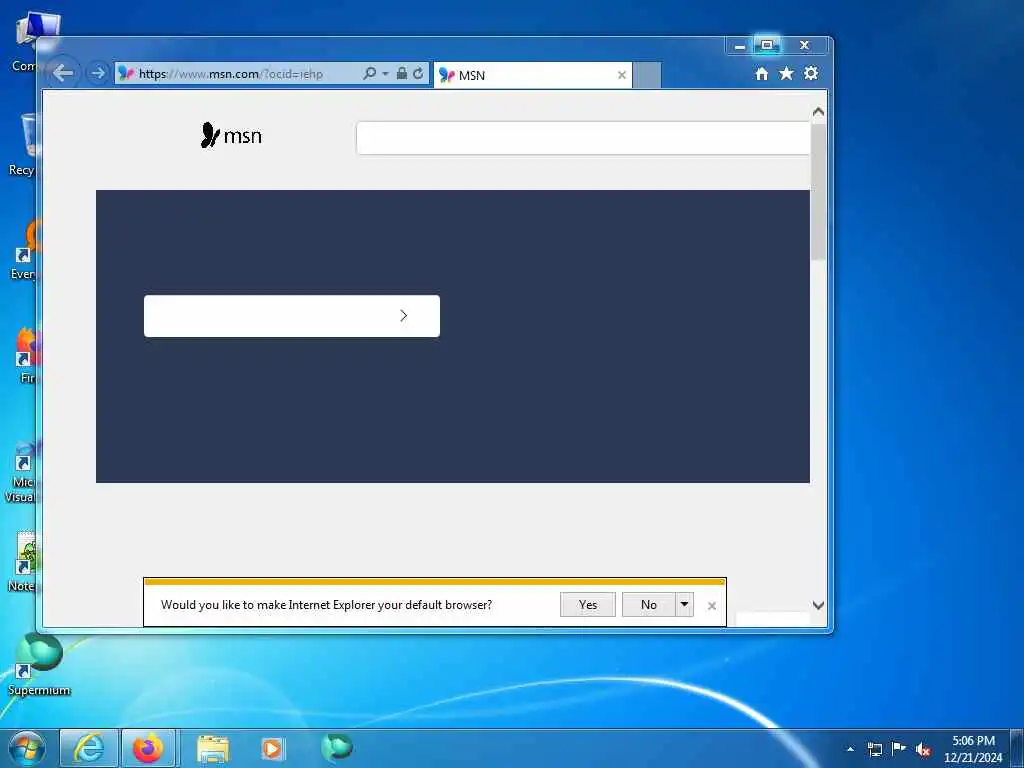Click into the MSN search box

[x=583, y=138]
